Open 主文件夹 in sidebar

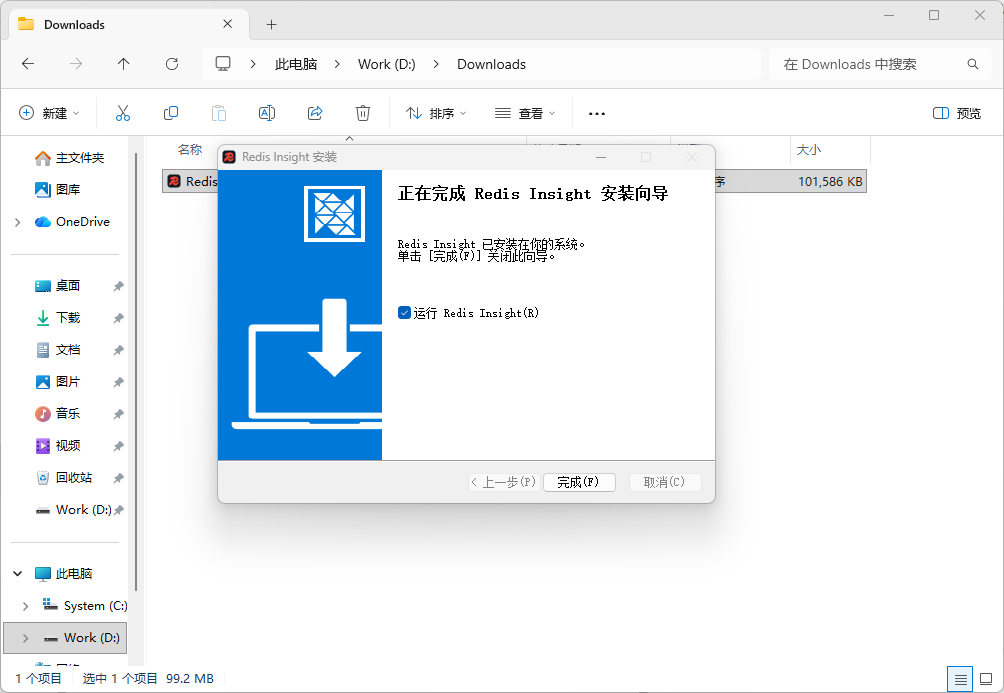coord(69,158)
